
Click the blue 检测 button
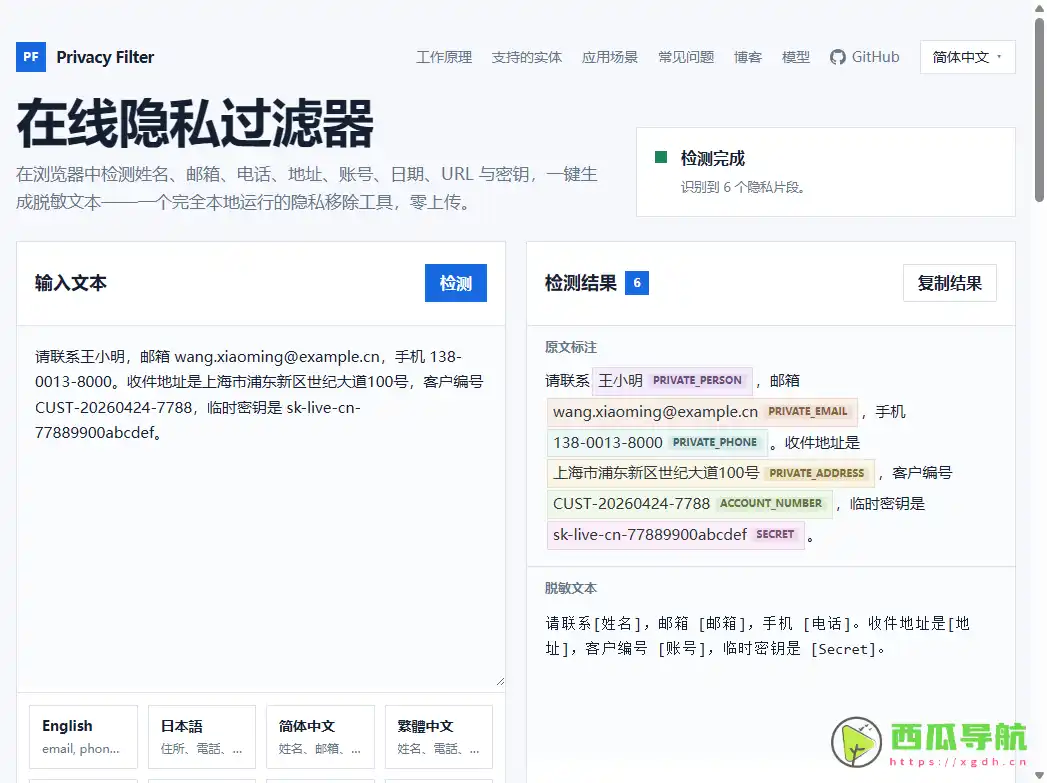455,283
